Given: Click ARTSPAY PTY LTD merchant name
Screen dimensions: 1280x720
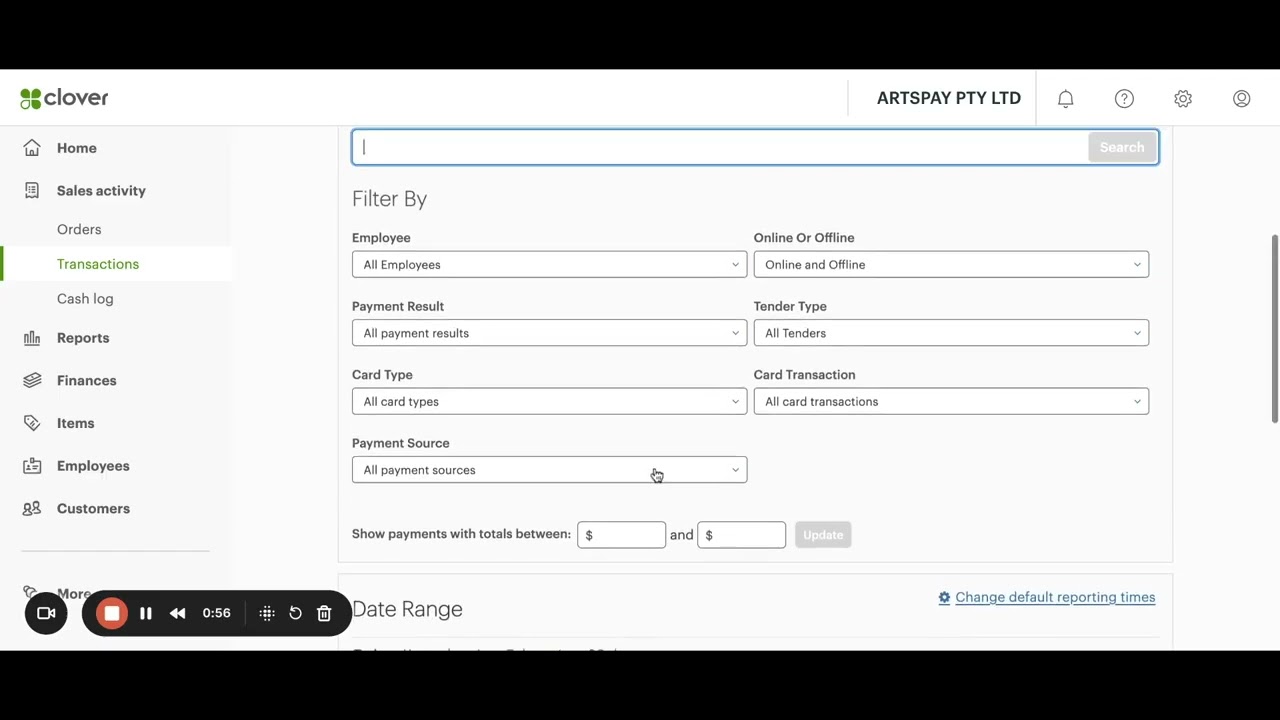Looking at the screenshot, I should [x=949, y=98].
